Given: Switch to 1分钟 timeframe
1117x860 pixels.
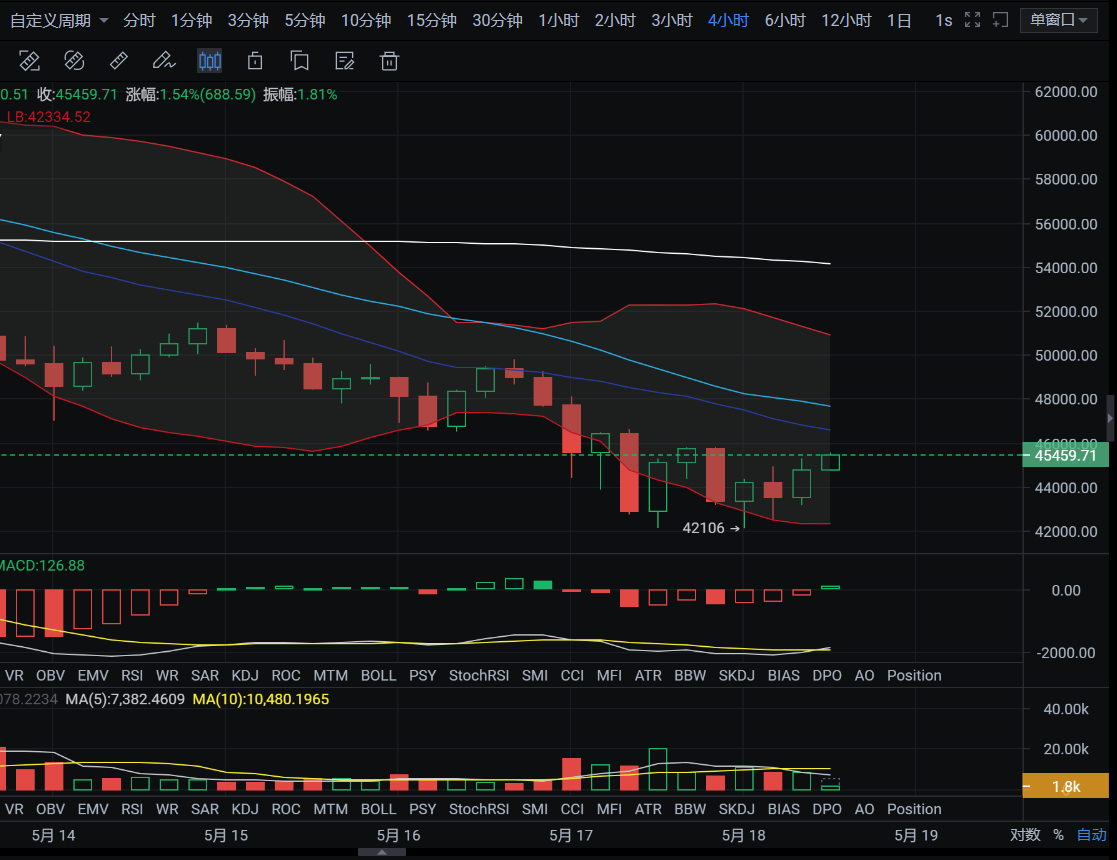Looking at the screenshot, I should click(x=192, y=21).
